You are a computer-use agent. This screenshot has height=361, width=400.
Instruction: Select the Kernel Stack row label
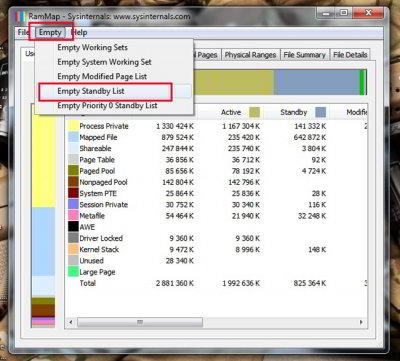coord(99,249)
